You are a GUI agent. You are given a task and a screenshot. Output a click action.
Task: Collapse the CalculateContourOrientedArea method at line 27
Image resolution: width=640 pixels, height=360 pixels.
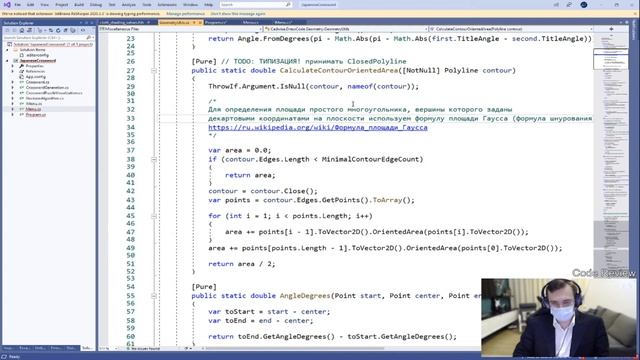click(154, 71)
